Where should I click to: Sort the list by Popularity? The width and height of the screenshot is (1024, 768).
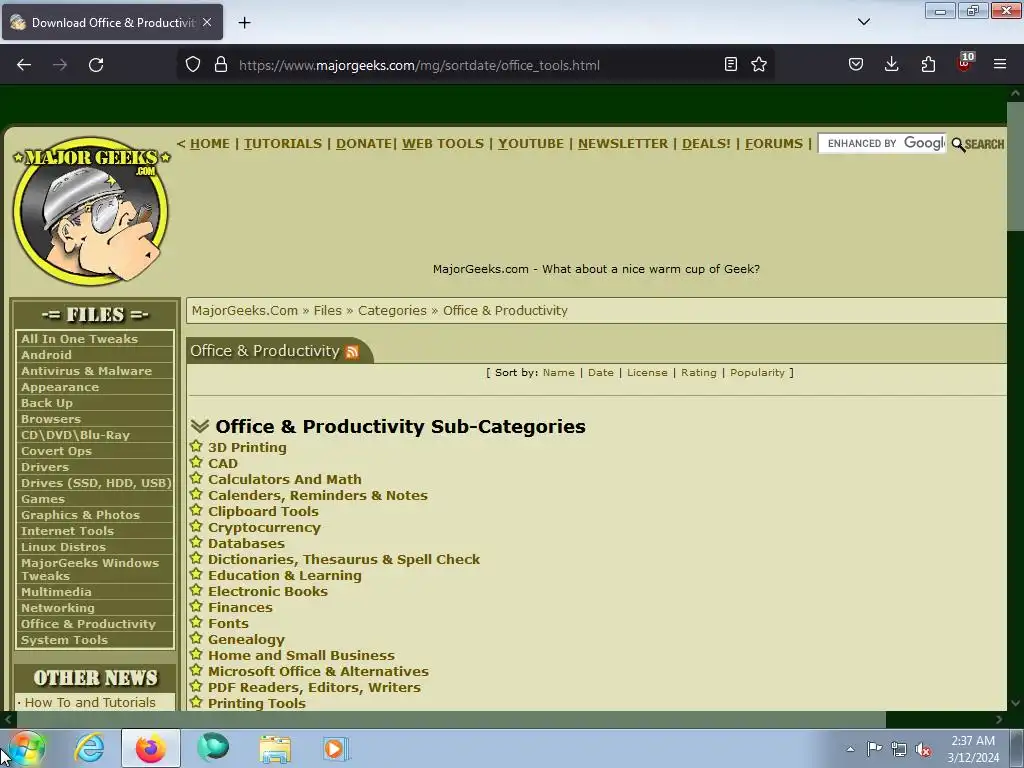pos(757,372)
